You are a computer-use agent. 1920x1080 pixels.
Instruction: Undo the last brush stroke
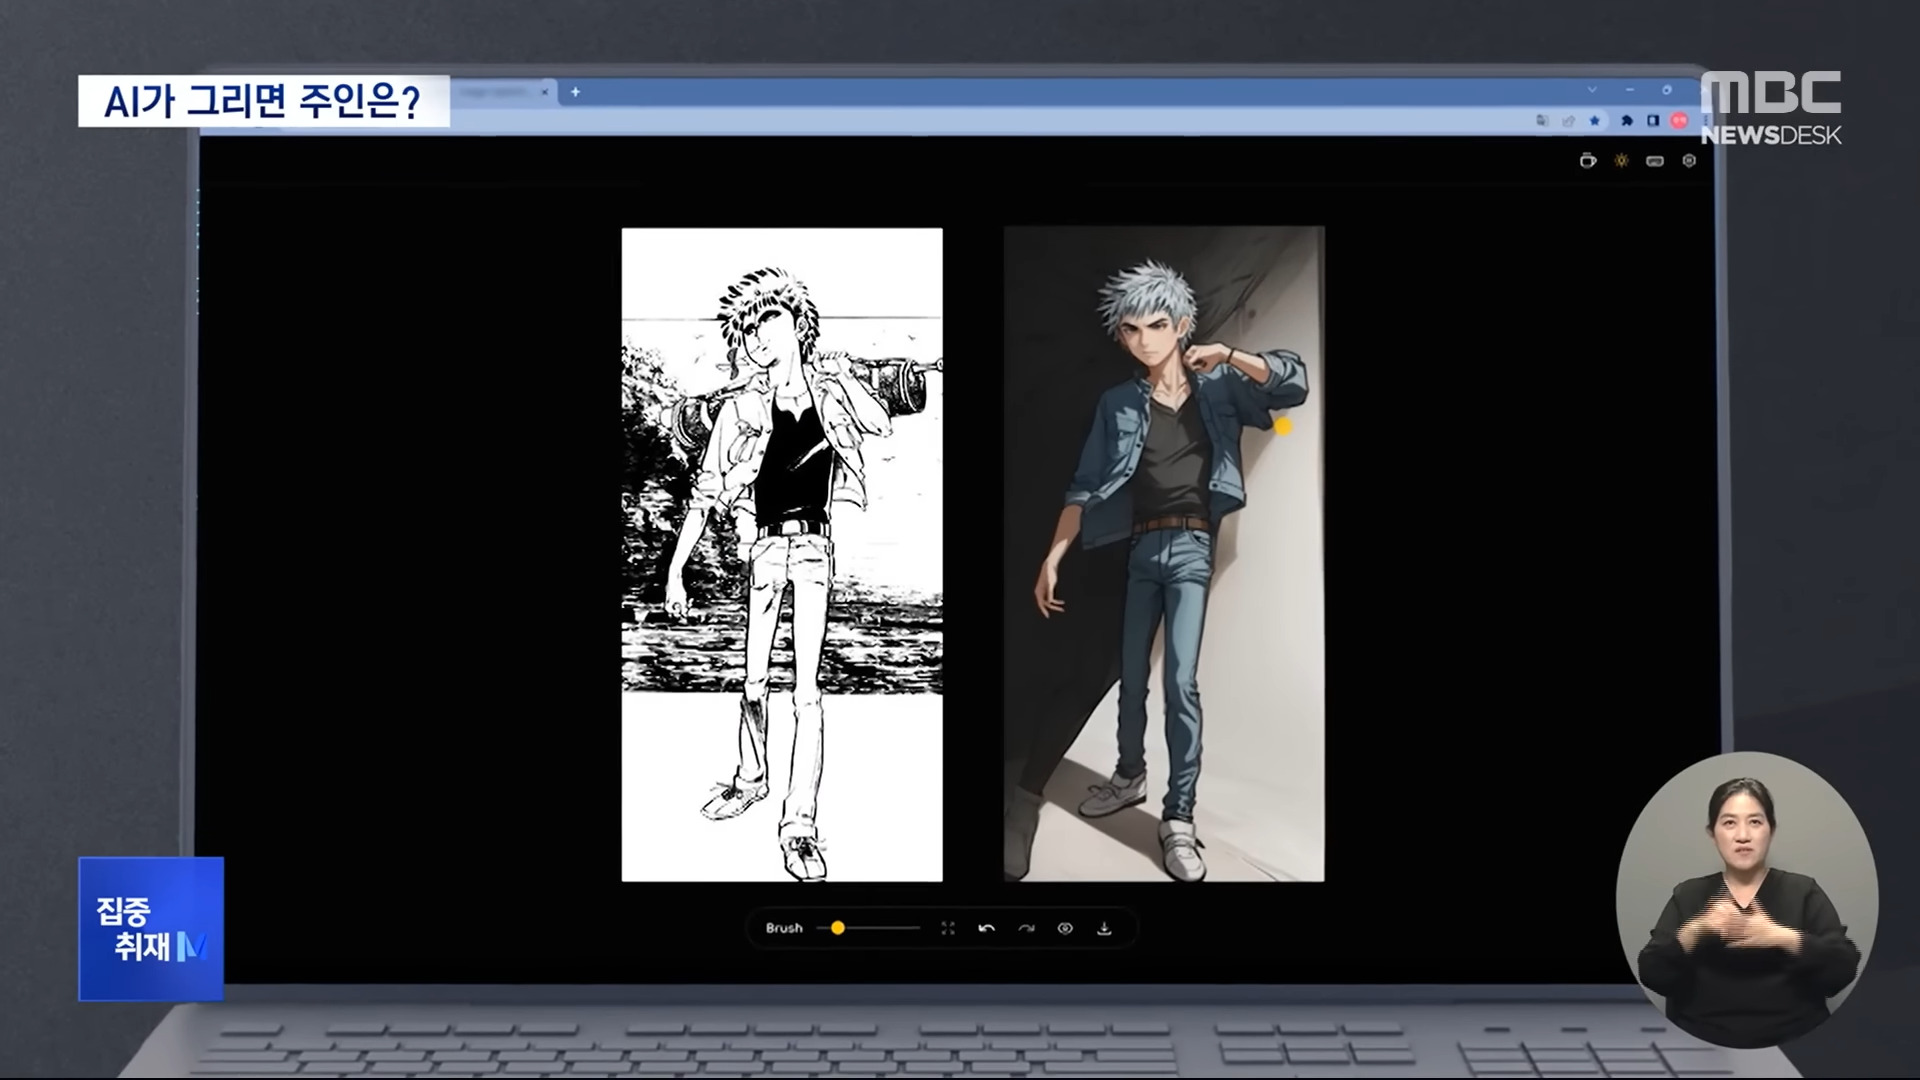(x=986, y=928)
